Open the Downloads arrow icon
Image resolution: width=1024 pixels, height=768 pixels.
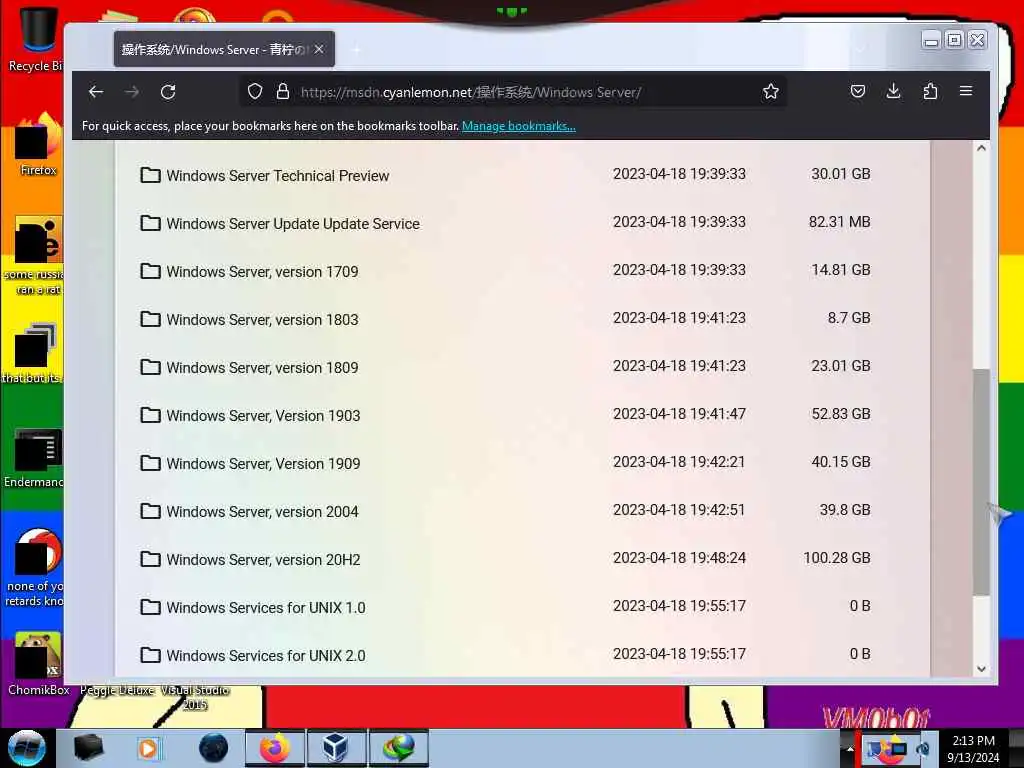pos(893,91)
